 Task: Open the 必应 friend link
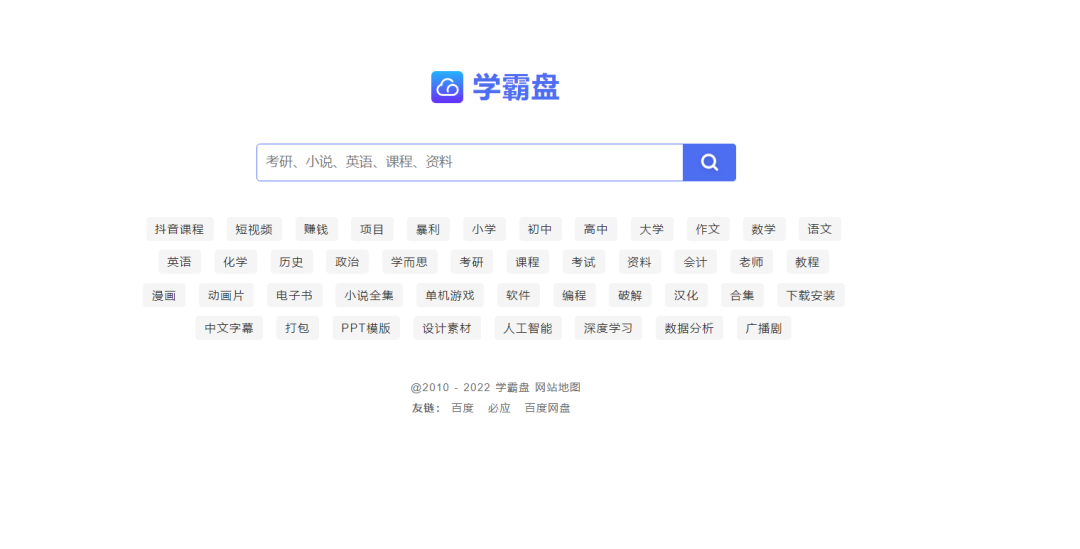[x=499, y=408]
